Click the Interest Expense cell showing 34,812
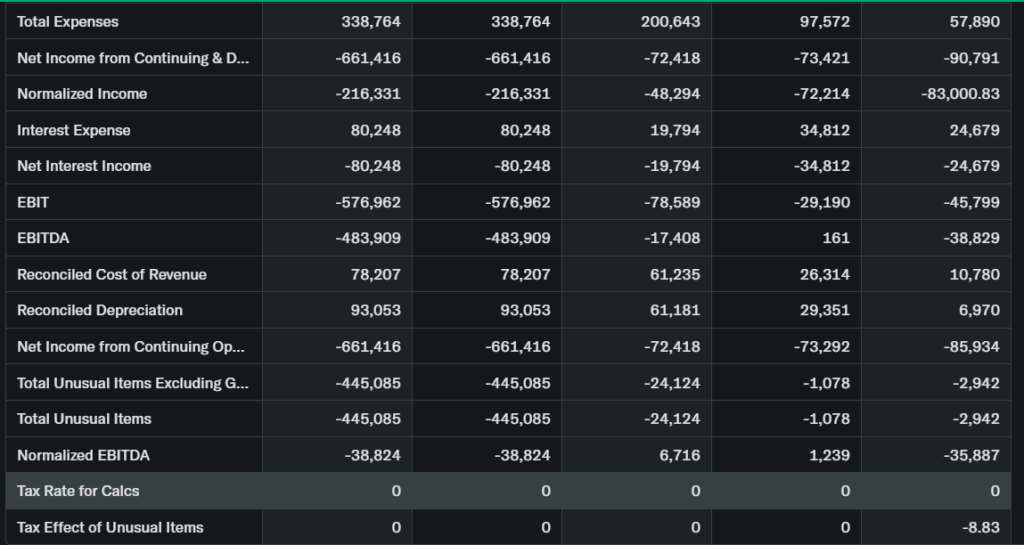The height and width of the screenshot is (545, 1024). point(825,130)
